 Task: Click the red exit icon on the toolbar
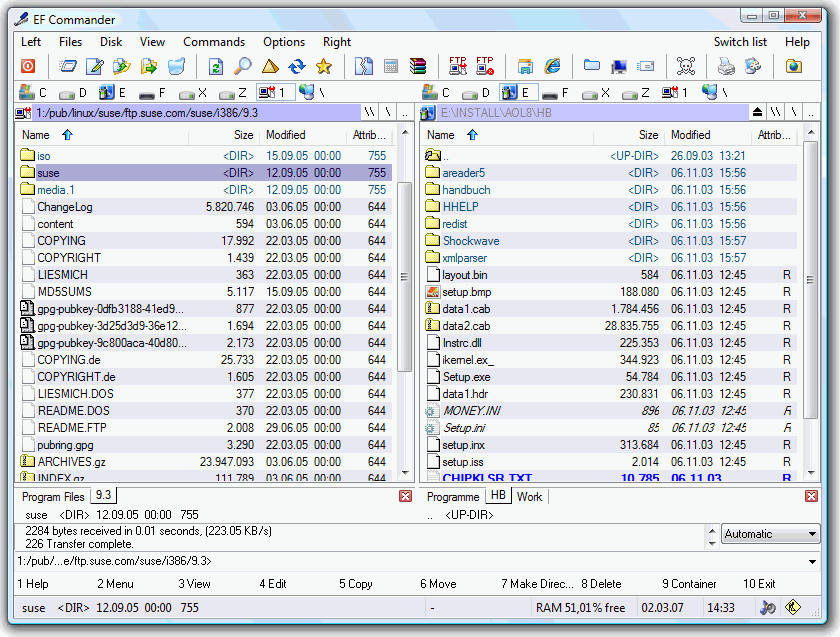[x=27, y=66]
